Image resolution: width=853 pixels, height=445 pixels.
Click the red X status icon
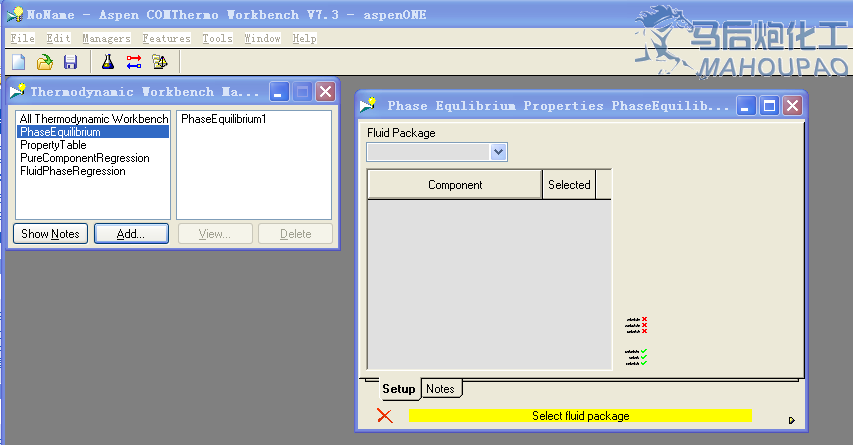(385, 416)
